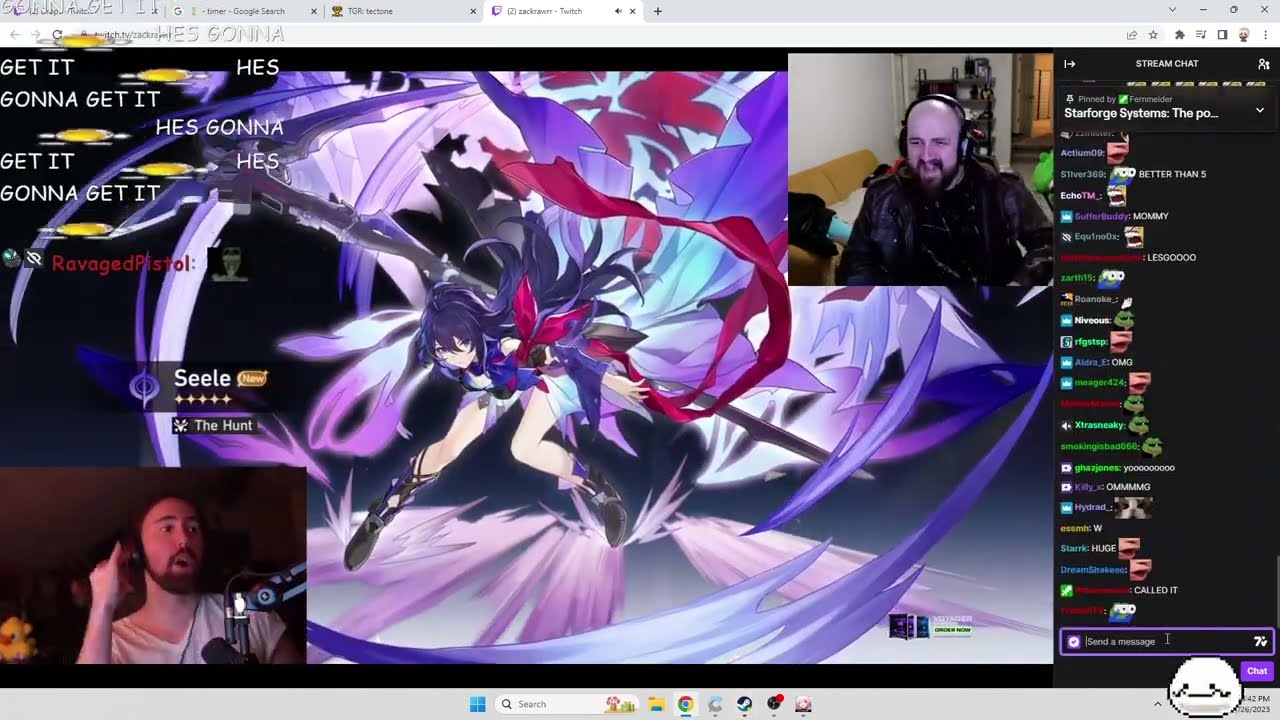Open OBS Studio from the taskbar
The width and height of the screenshot is (1280, 720).
(x=774, y=704)
